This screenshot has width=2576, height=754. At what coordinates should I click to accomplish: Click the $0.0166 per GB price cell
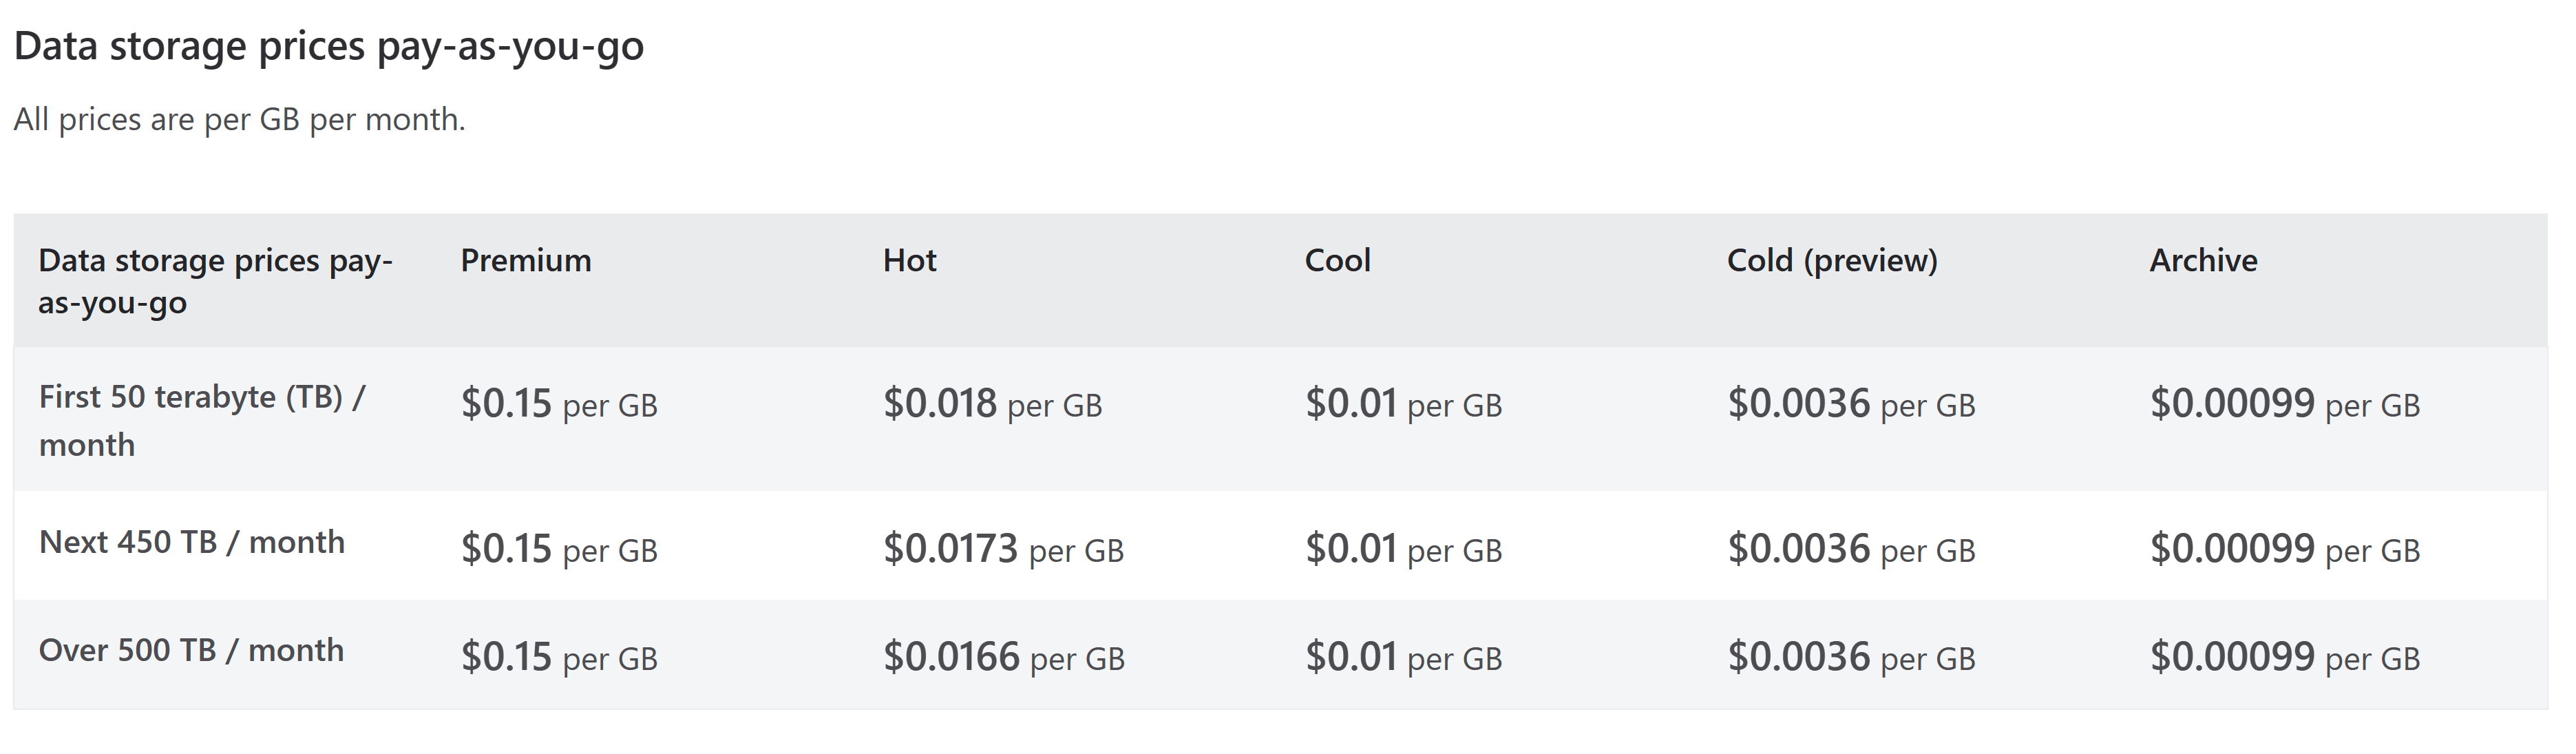pyautogui.click(x=1003, y=657)
